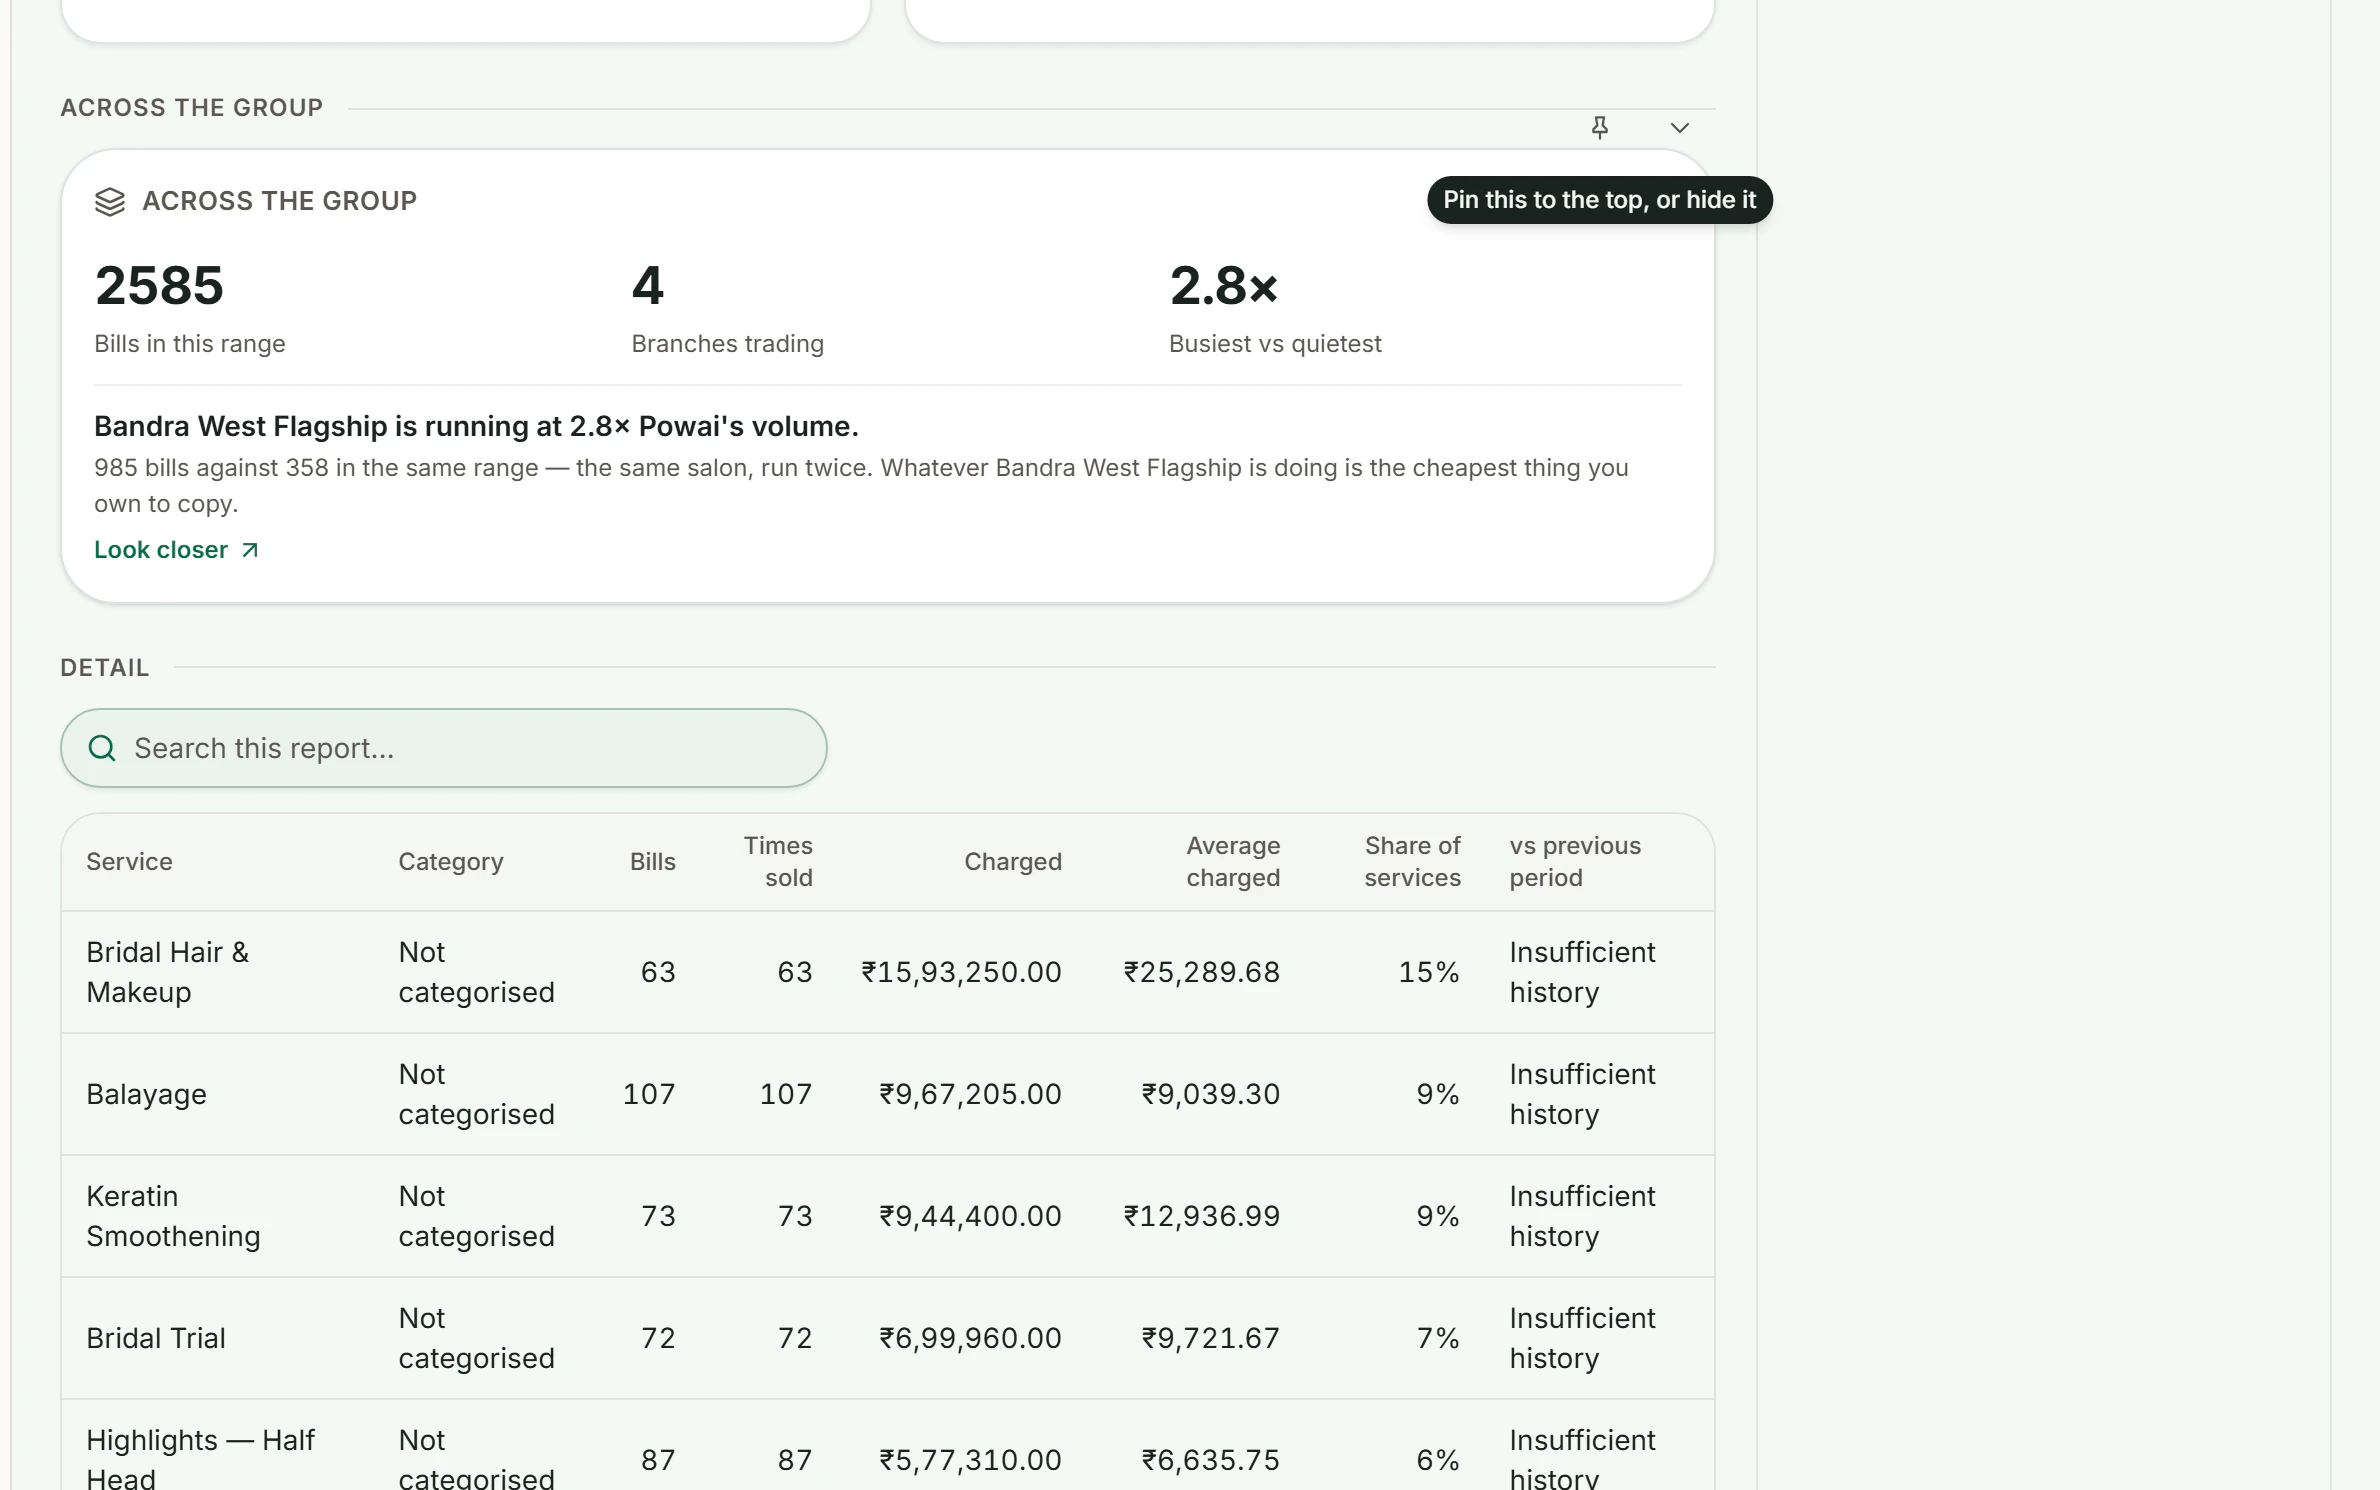This screenshot has width=2380, height=1490.
Task: Sort by the Category column header
Action: click(x=451, y=862)
